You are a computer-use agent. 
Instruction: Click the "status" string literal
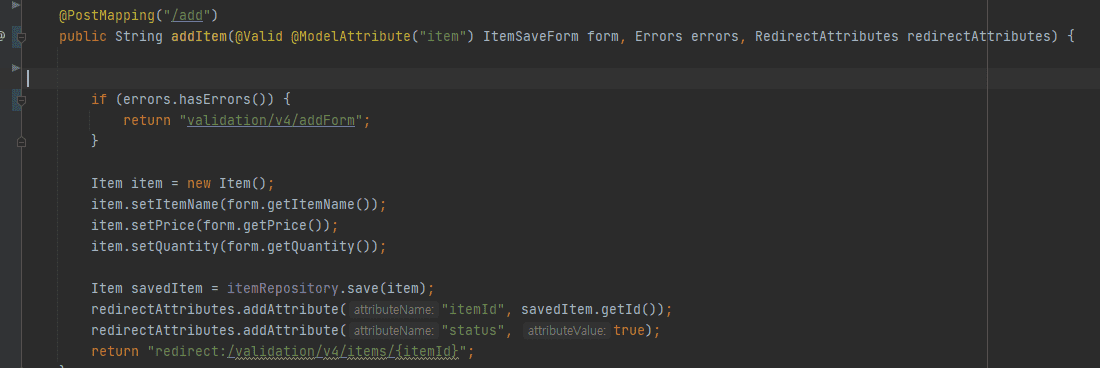(474, 330)
